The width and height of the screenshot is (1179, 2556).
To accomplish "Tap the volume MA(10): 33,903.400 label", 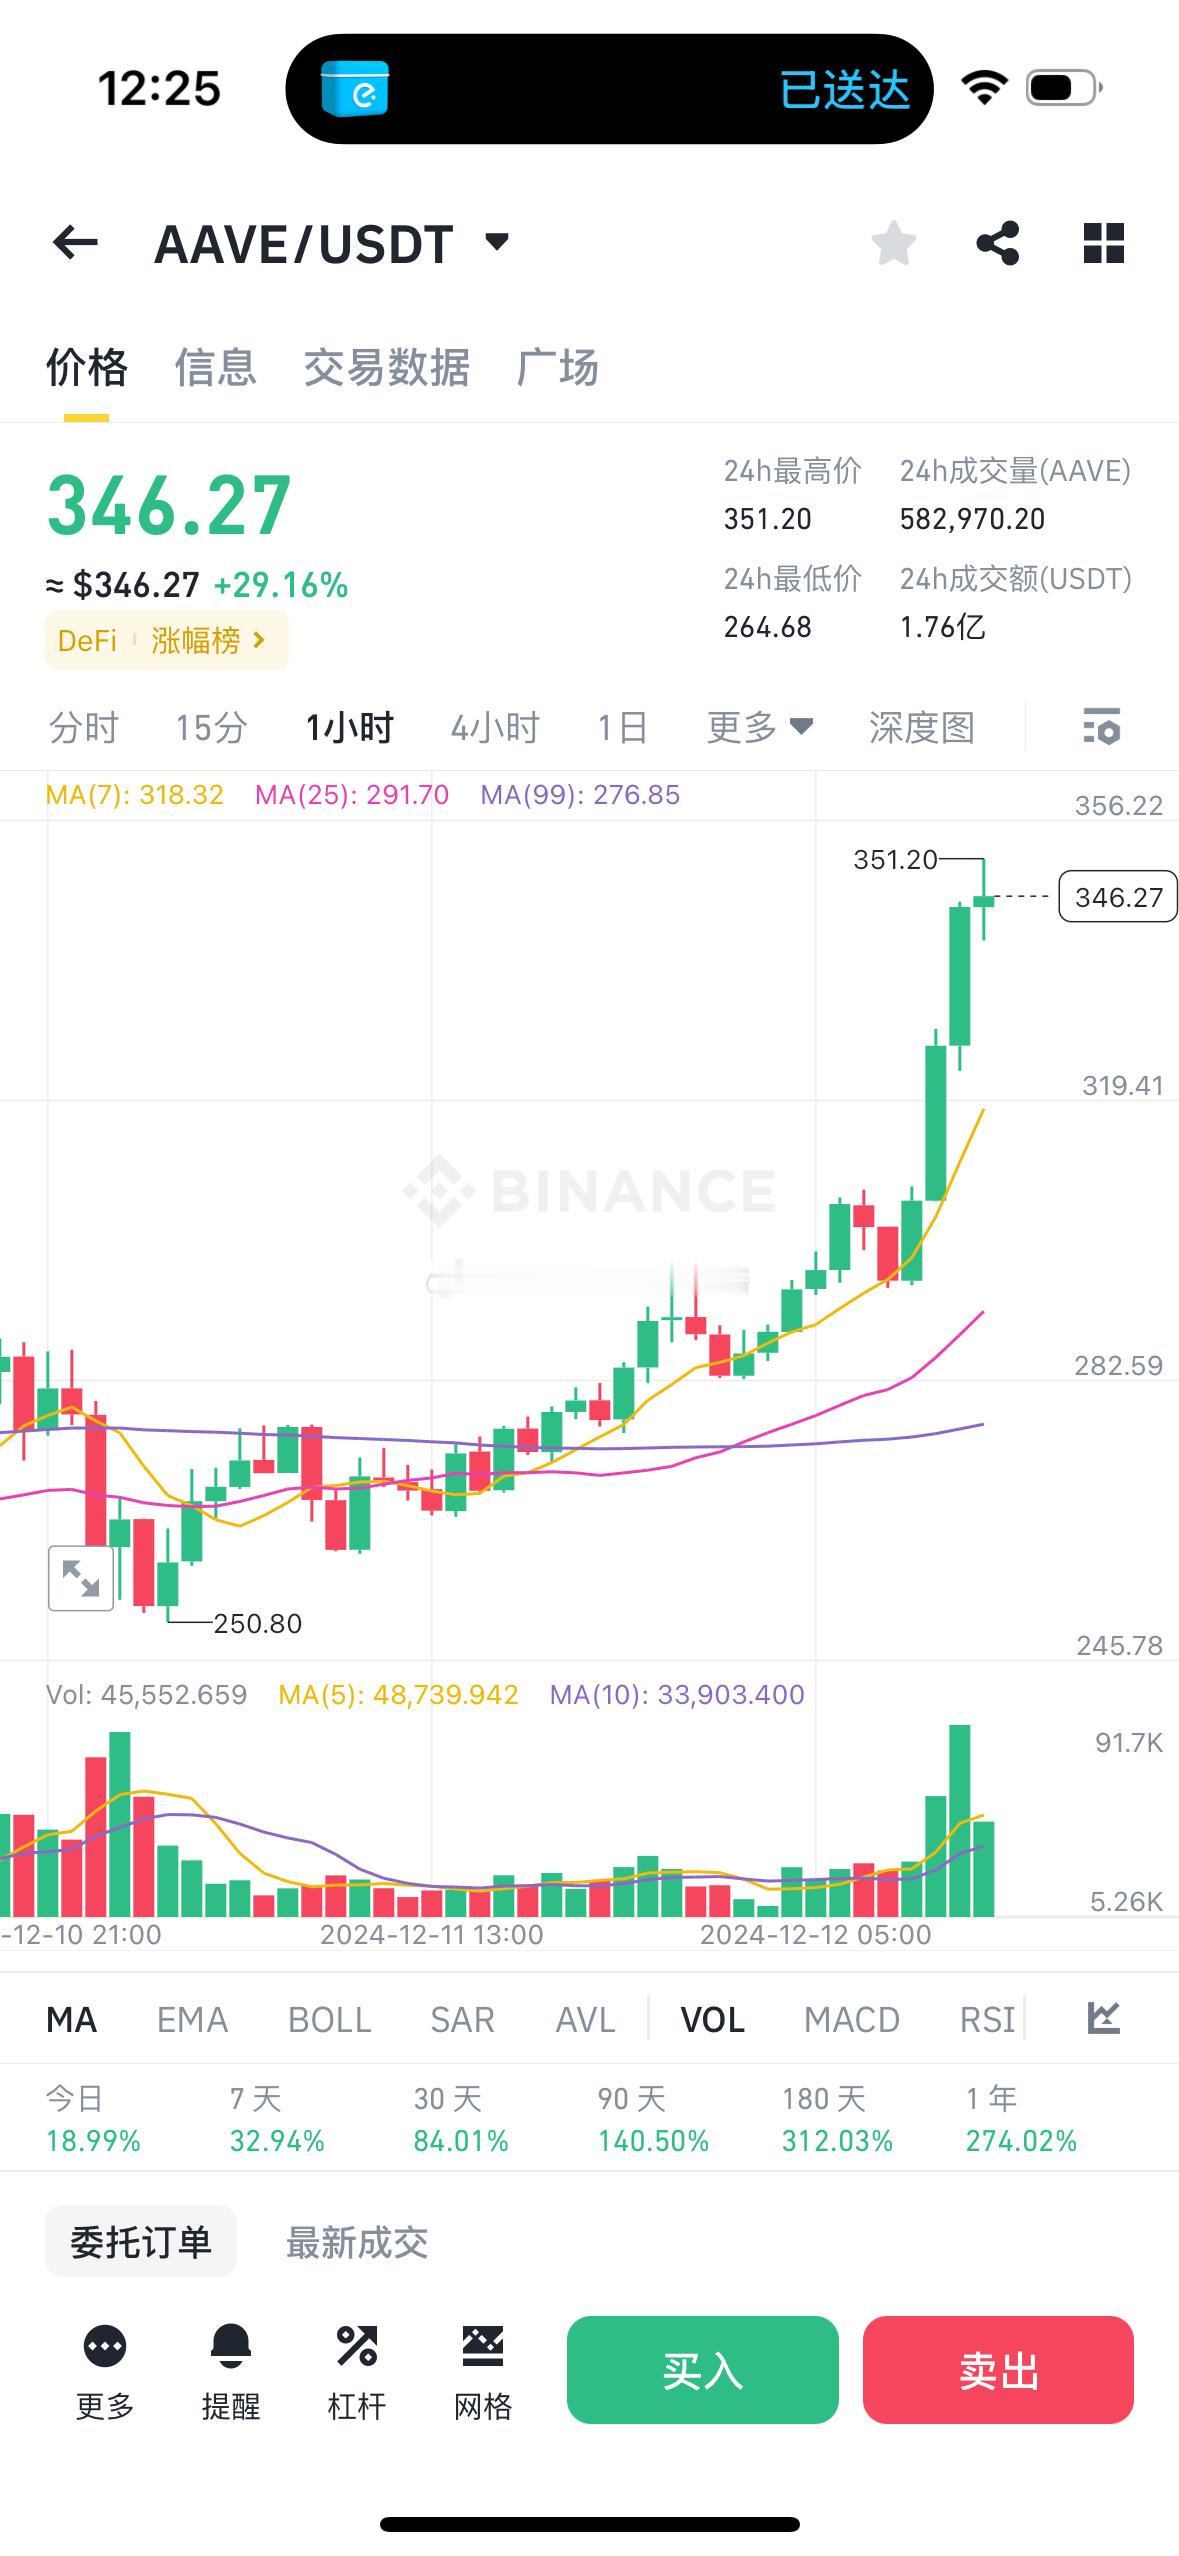I will tap(677, 1695).
